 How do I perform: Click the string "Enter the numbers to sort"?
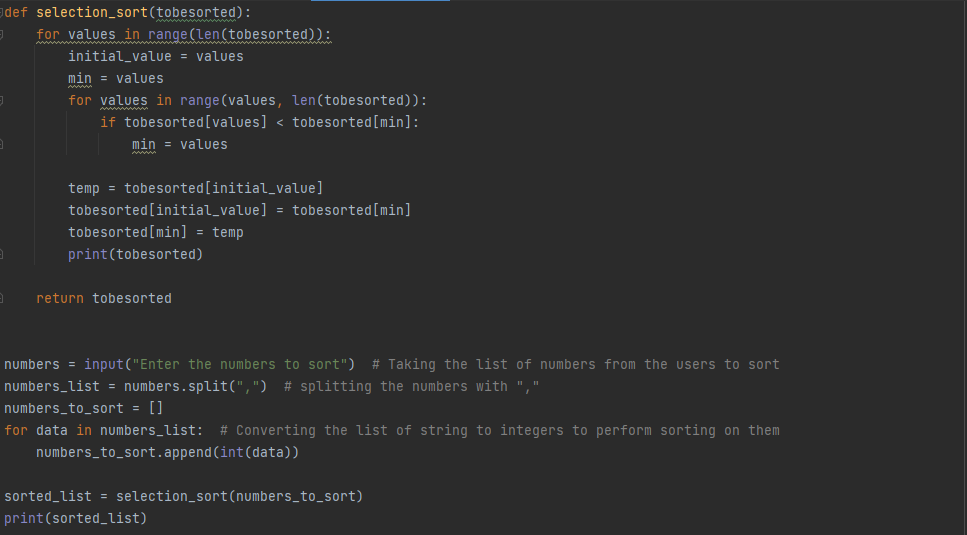point(240,364)
